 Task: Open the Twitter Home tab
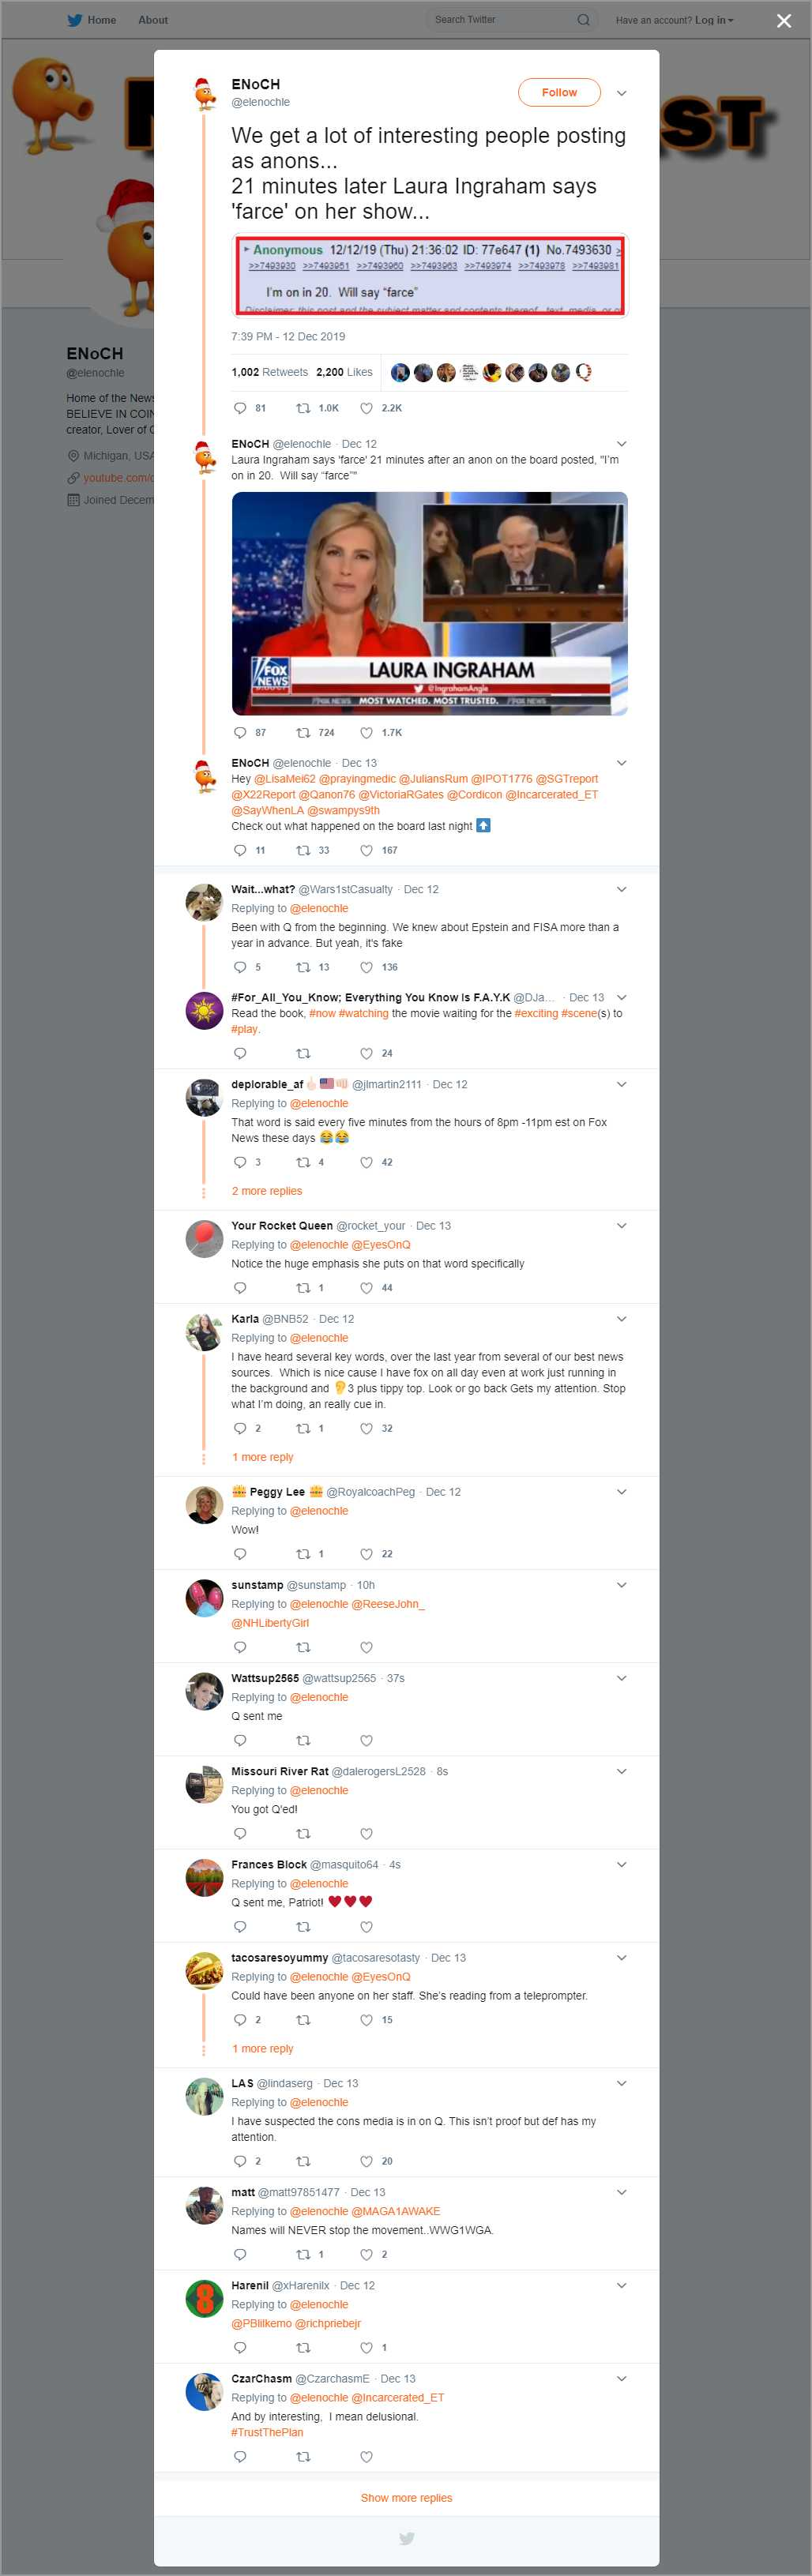point(92,20)
